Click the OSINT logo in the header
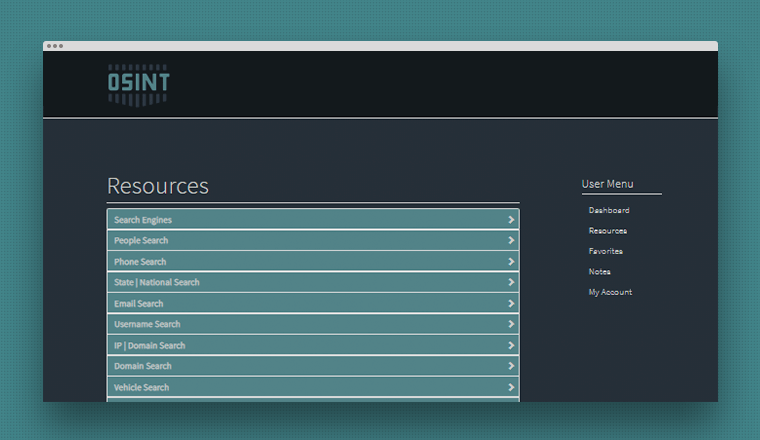Viewport: 760px width, 440px height. (x=138, y=84)
